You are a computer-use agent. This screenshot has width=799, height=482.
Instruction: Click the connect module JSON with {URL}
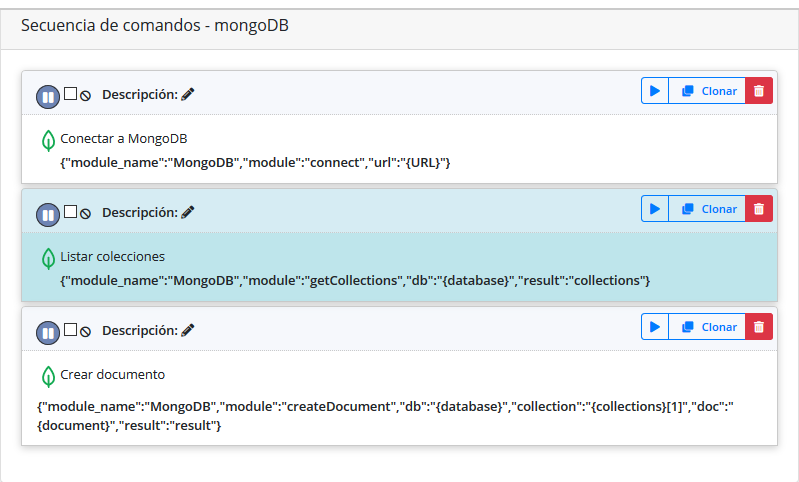pyautogui.click(x=255, y=163)
